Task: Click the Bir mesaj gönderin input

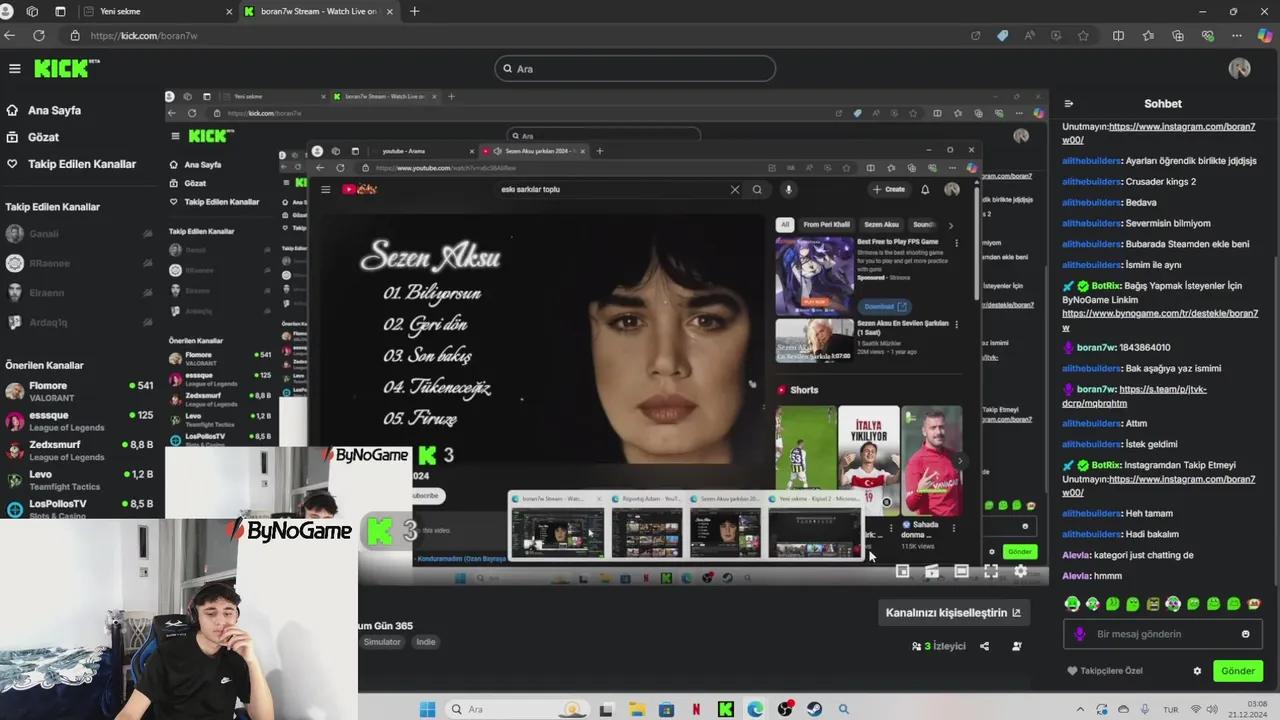Action: pos(1162,634)
